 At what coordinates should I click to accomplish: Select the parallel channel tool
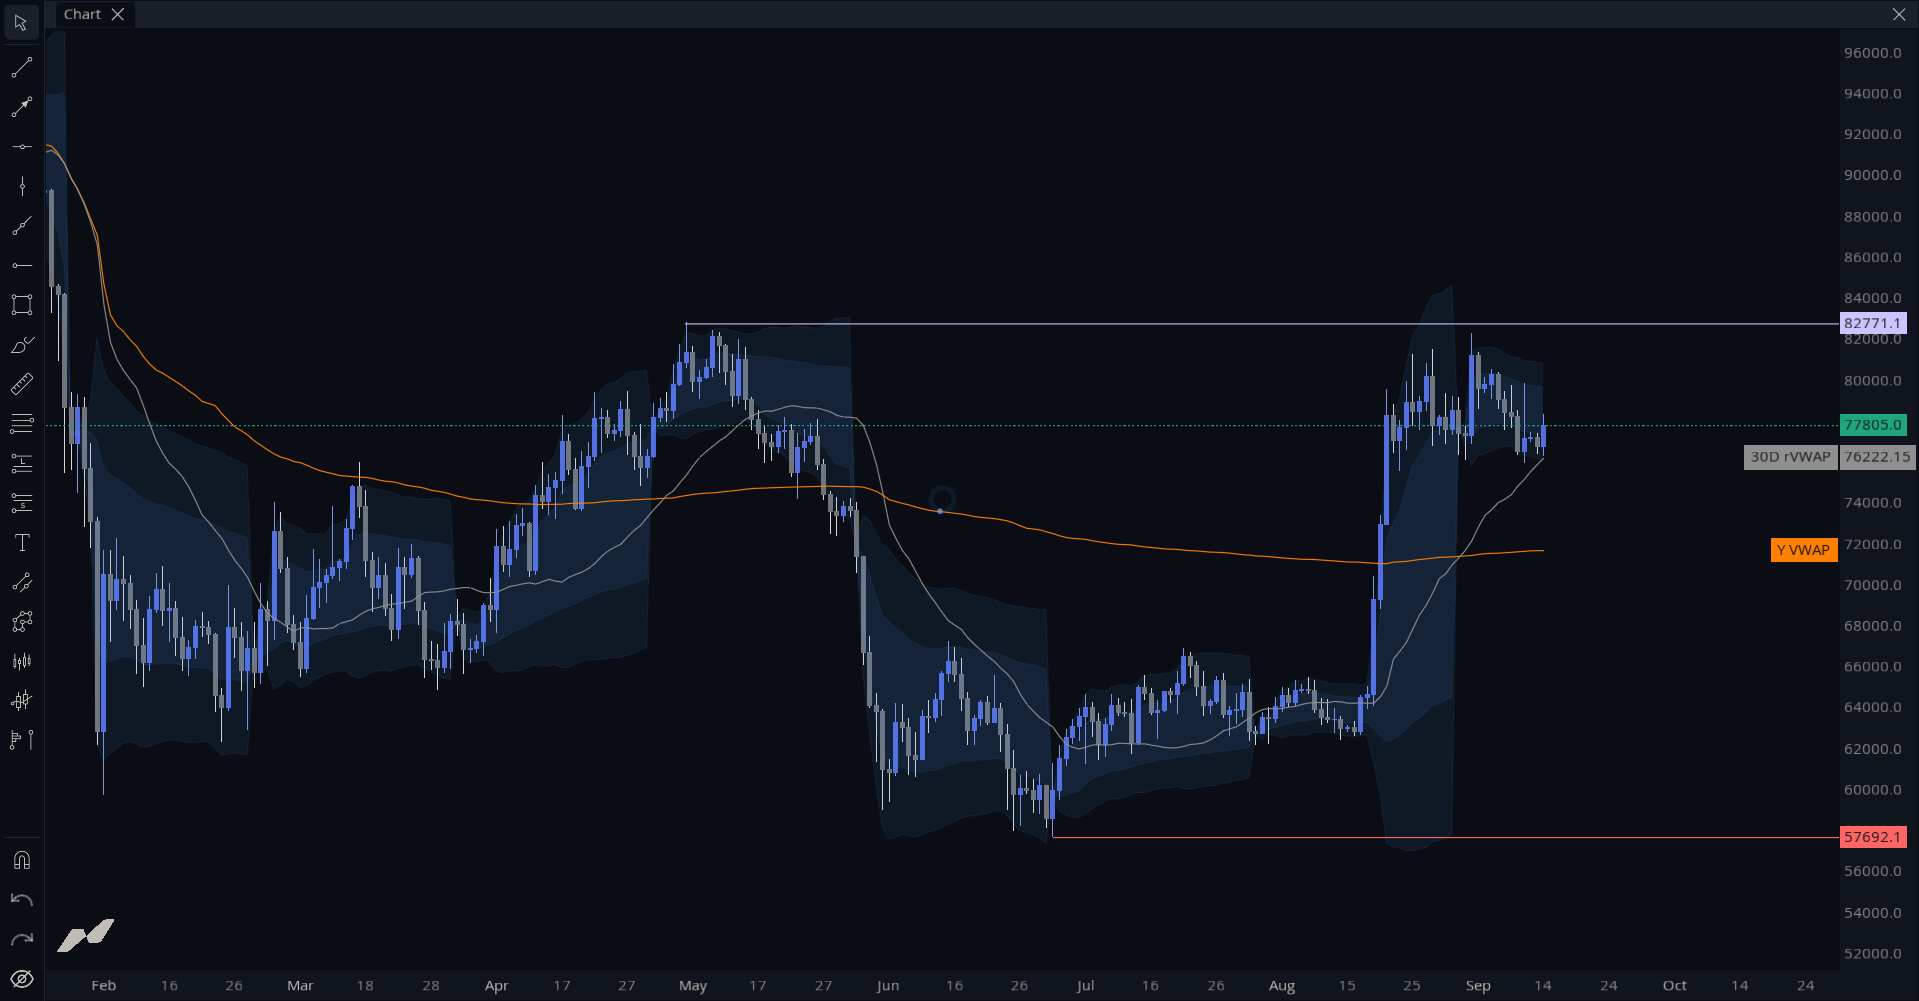pos(21,582)
